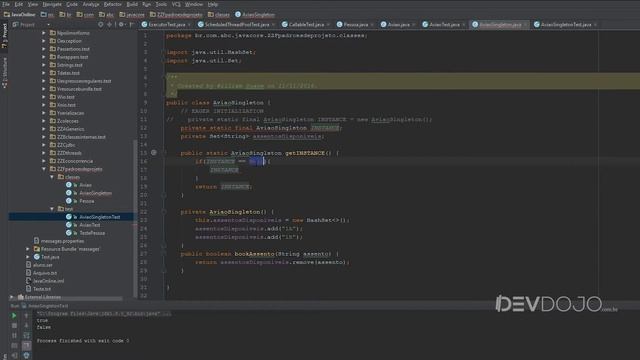
Task: Open the Analyze menu
Action: (91, 4)
